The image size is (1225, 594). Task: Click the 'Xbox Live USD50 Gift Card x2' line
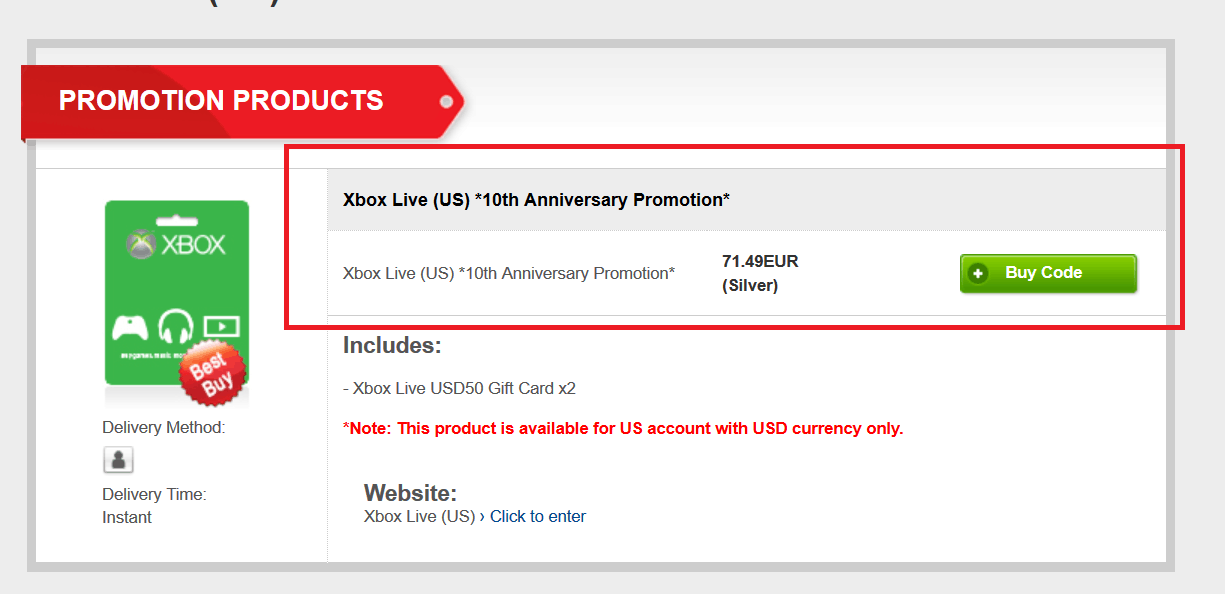click(459, 388)
